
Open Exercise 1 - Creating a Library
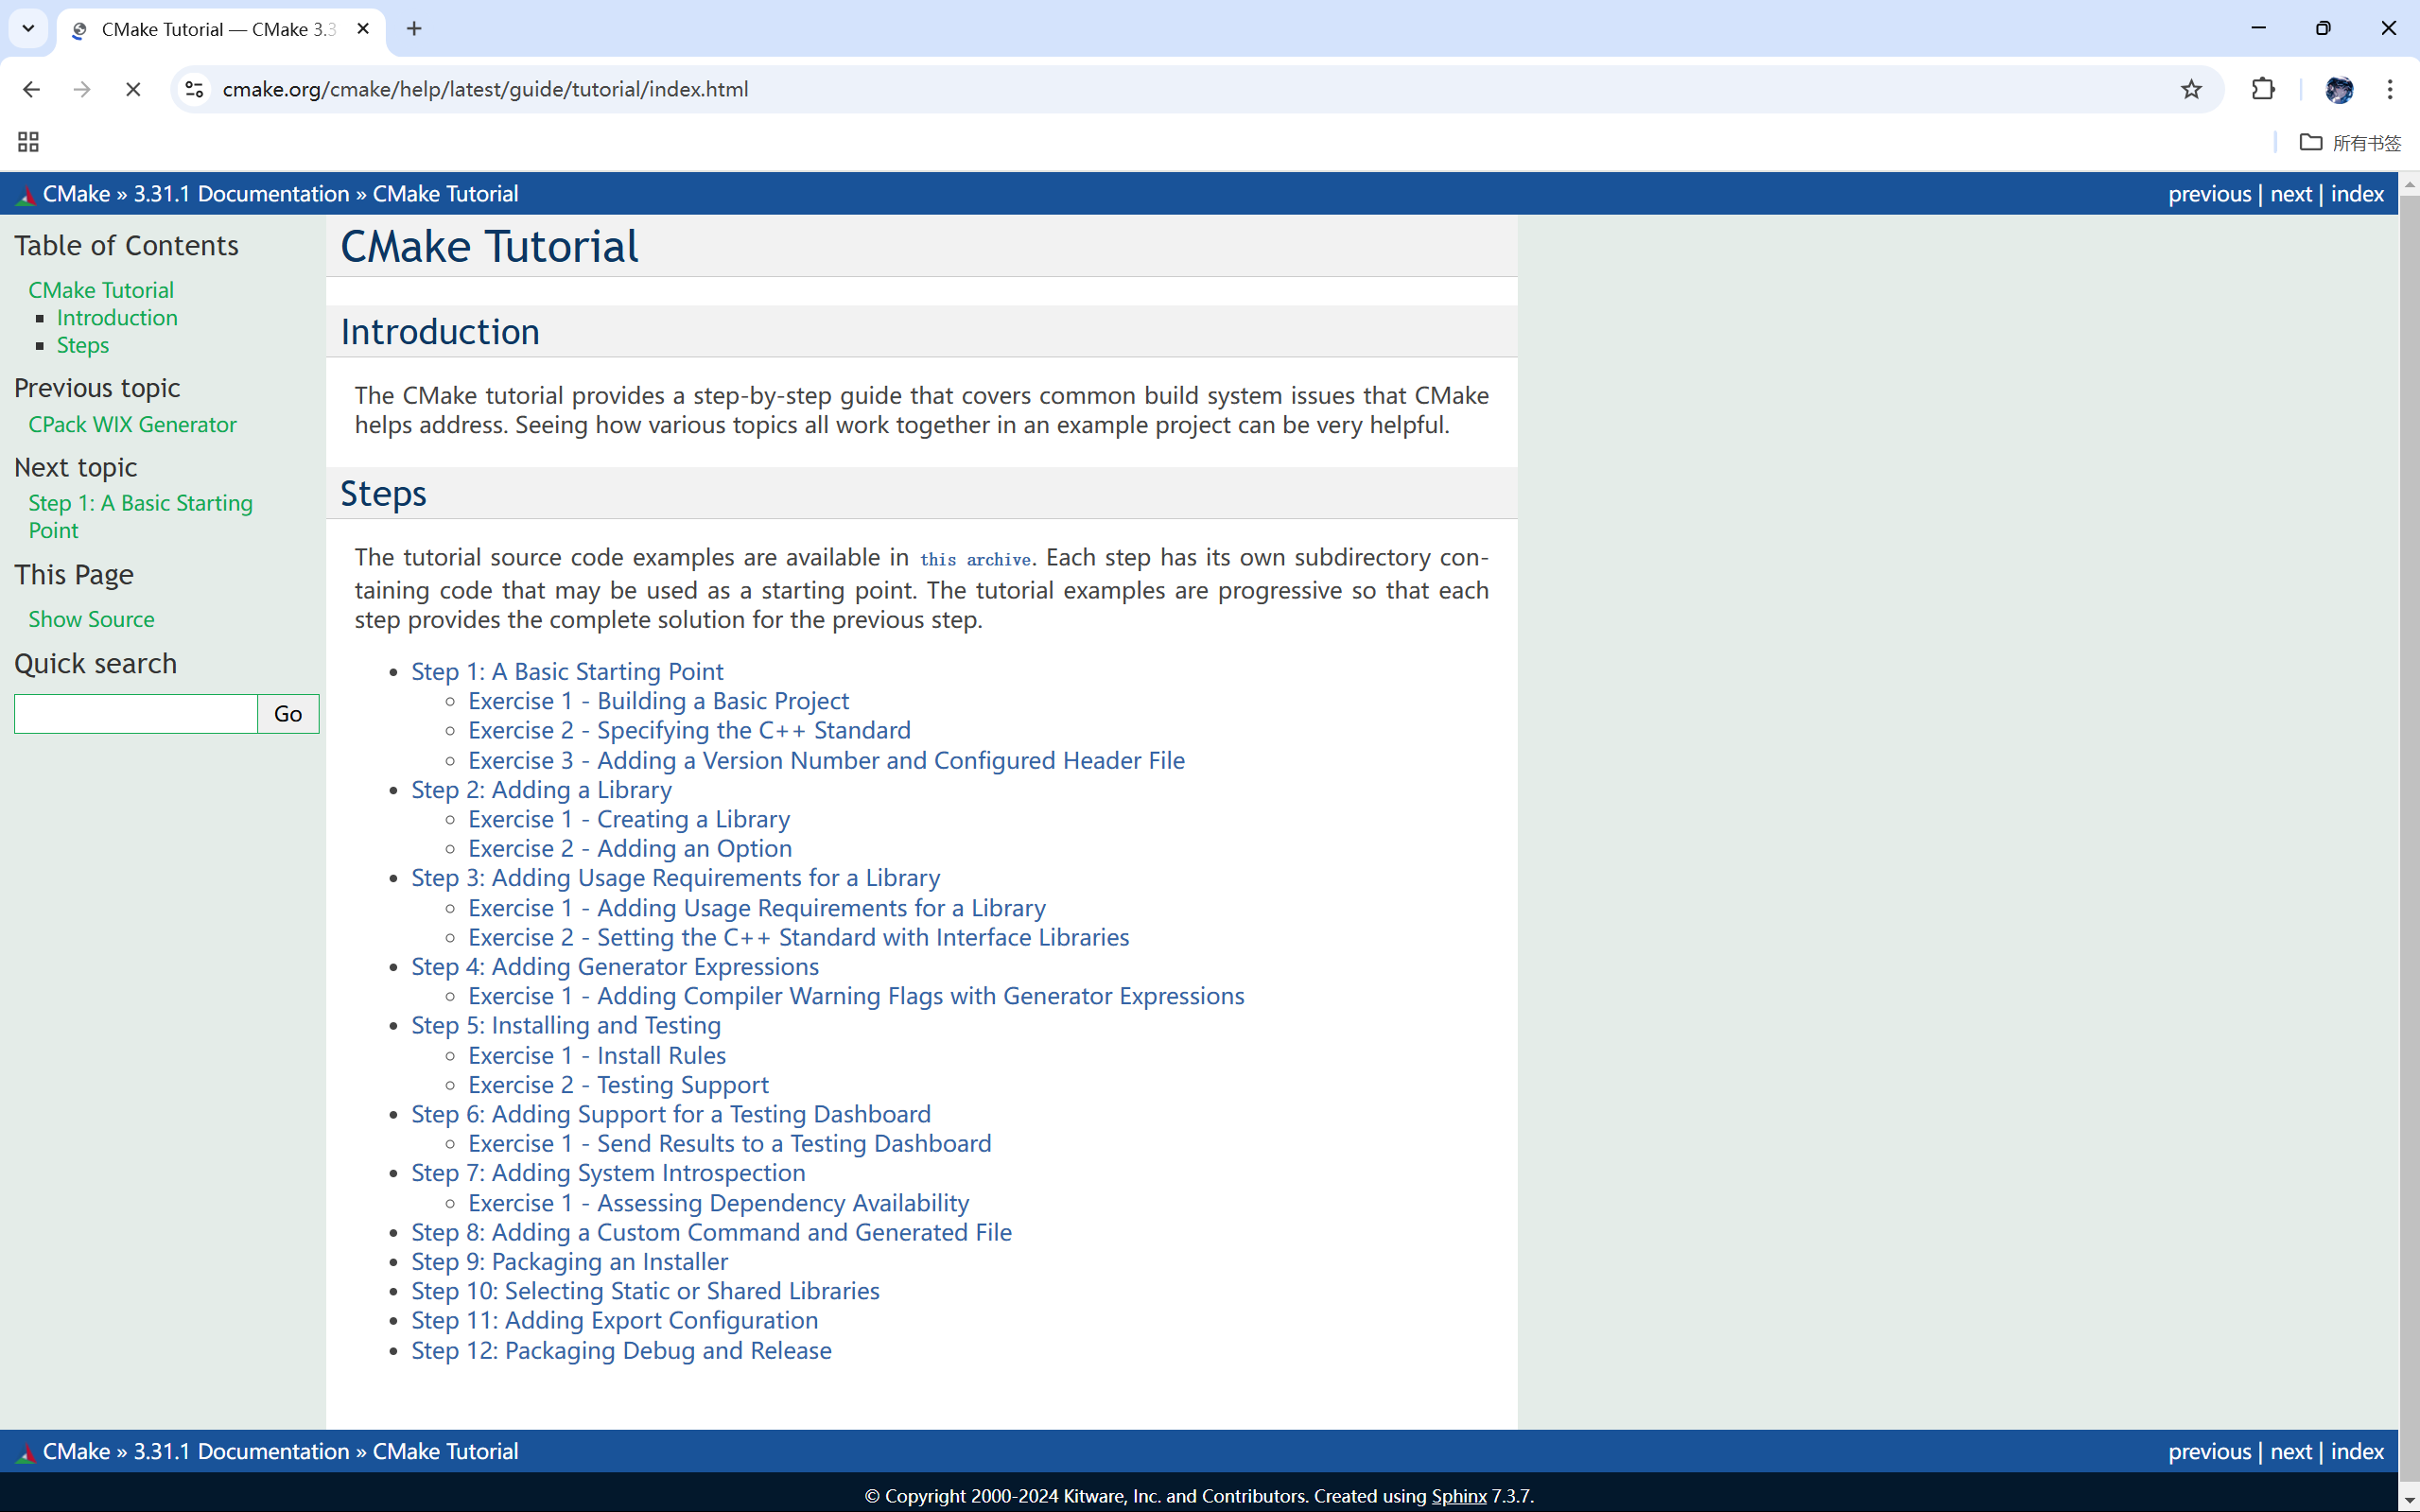coord(629,819)
